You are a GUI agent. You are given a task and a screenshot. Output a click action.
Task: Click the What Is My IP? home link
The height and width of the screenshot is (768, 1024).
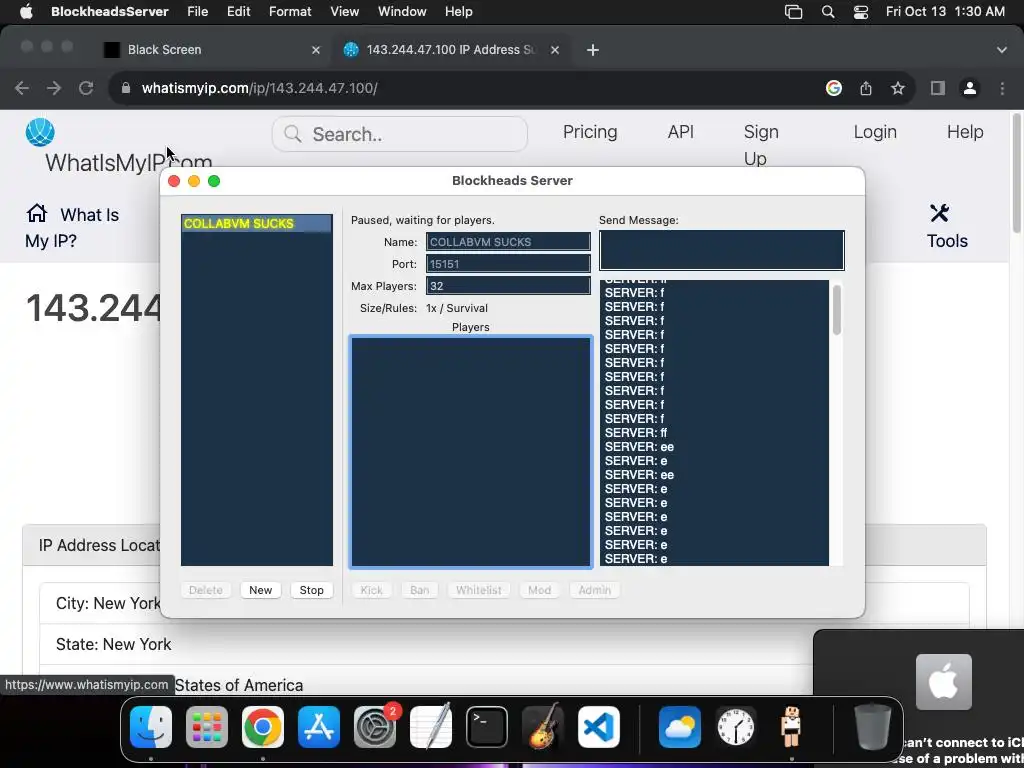tap(72, 227)
